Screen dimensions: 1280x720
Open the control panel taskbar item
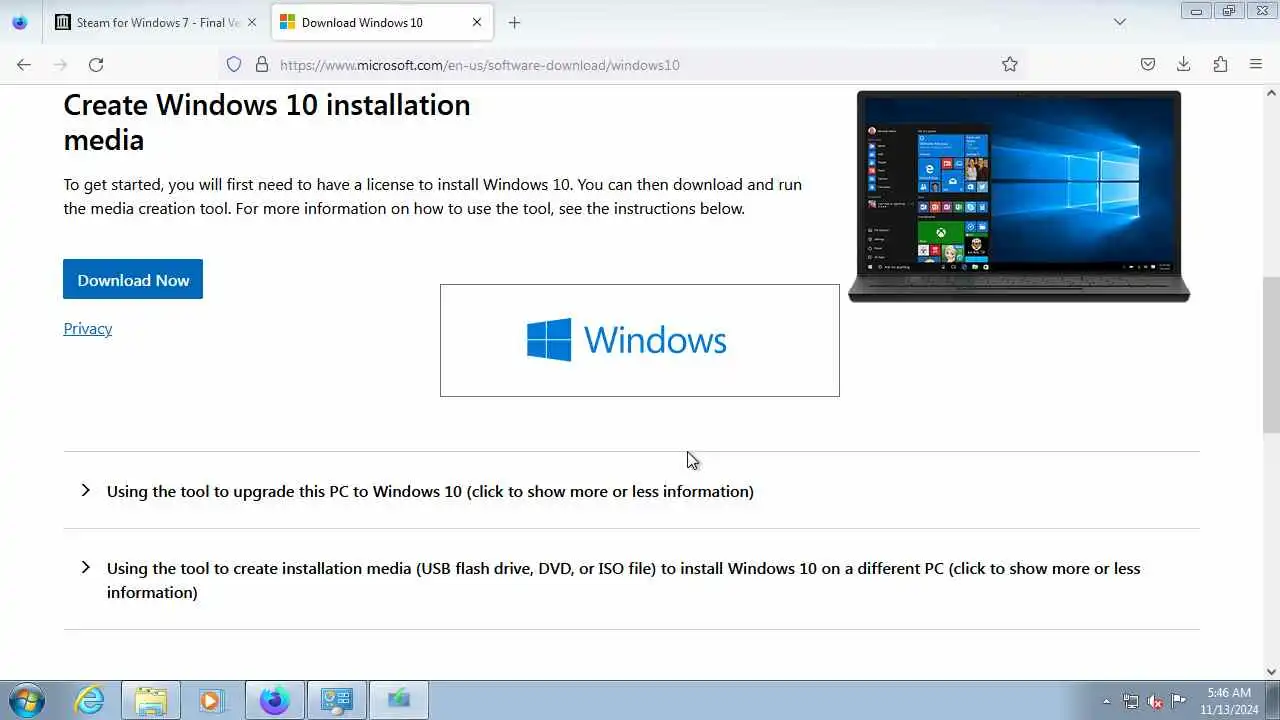337,700
